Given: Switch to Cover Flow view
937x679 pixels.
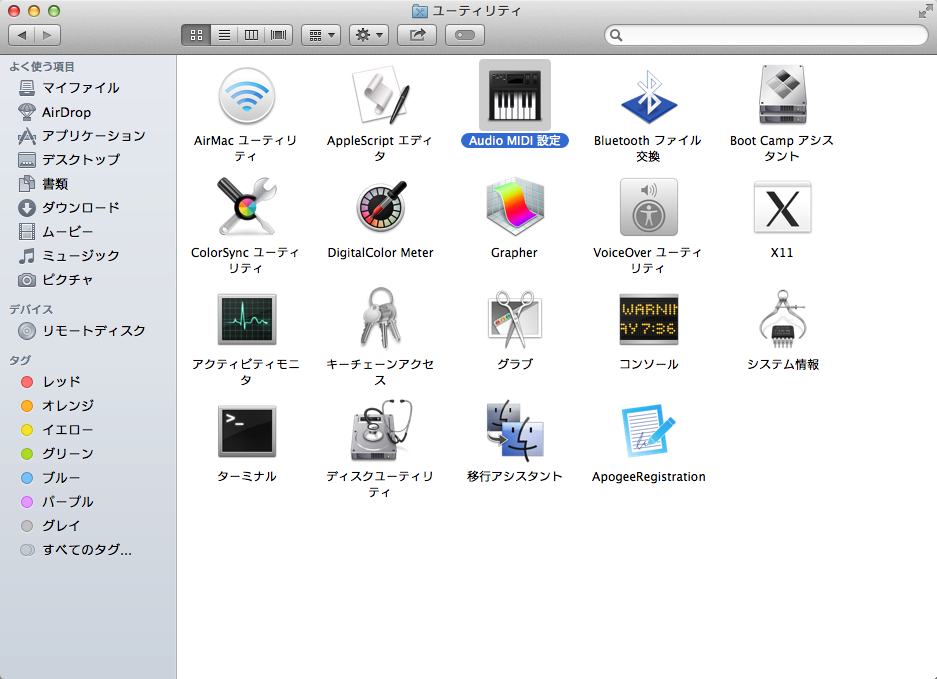Looking at the screenshot, I should coord(278,35).
